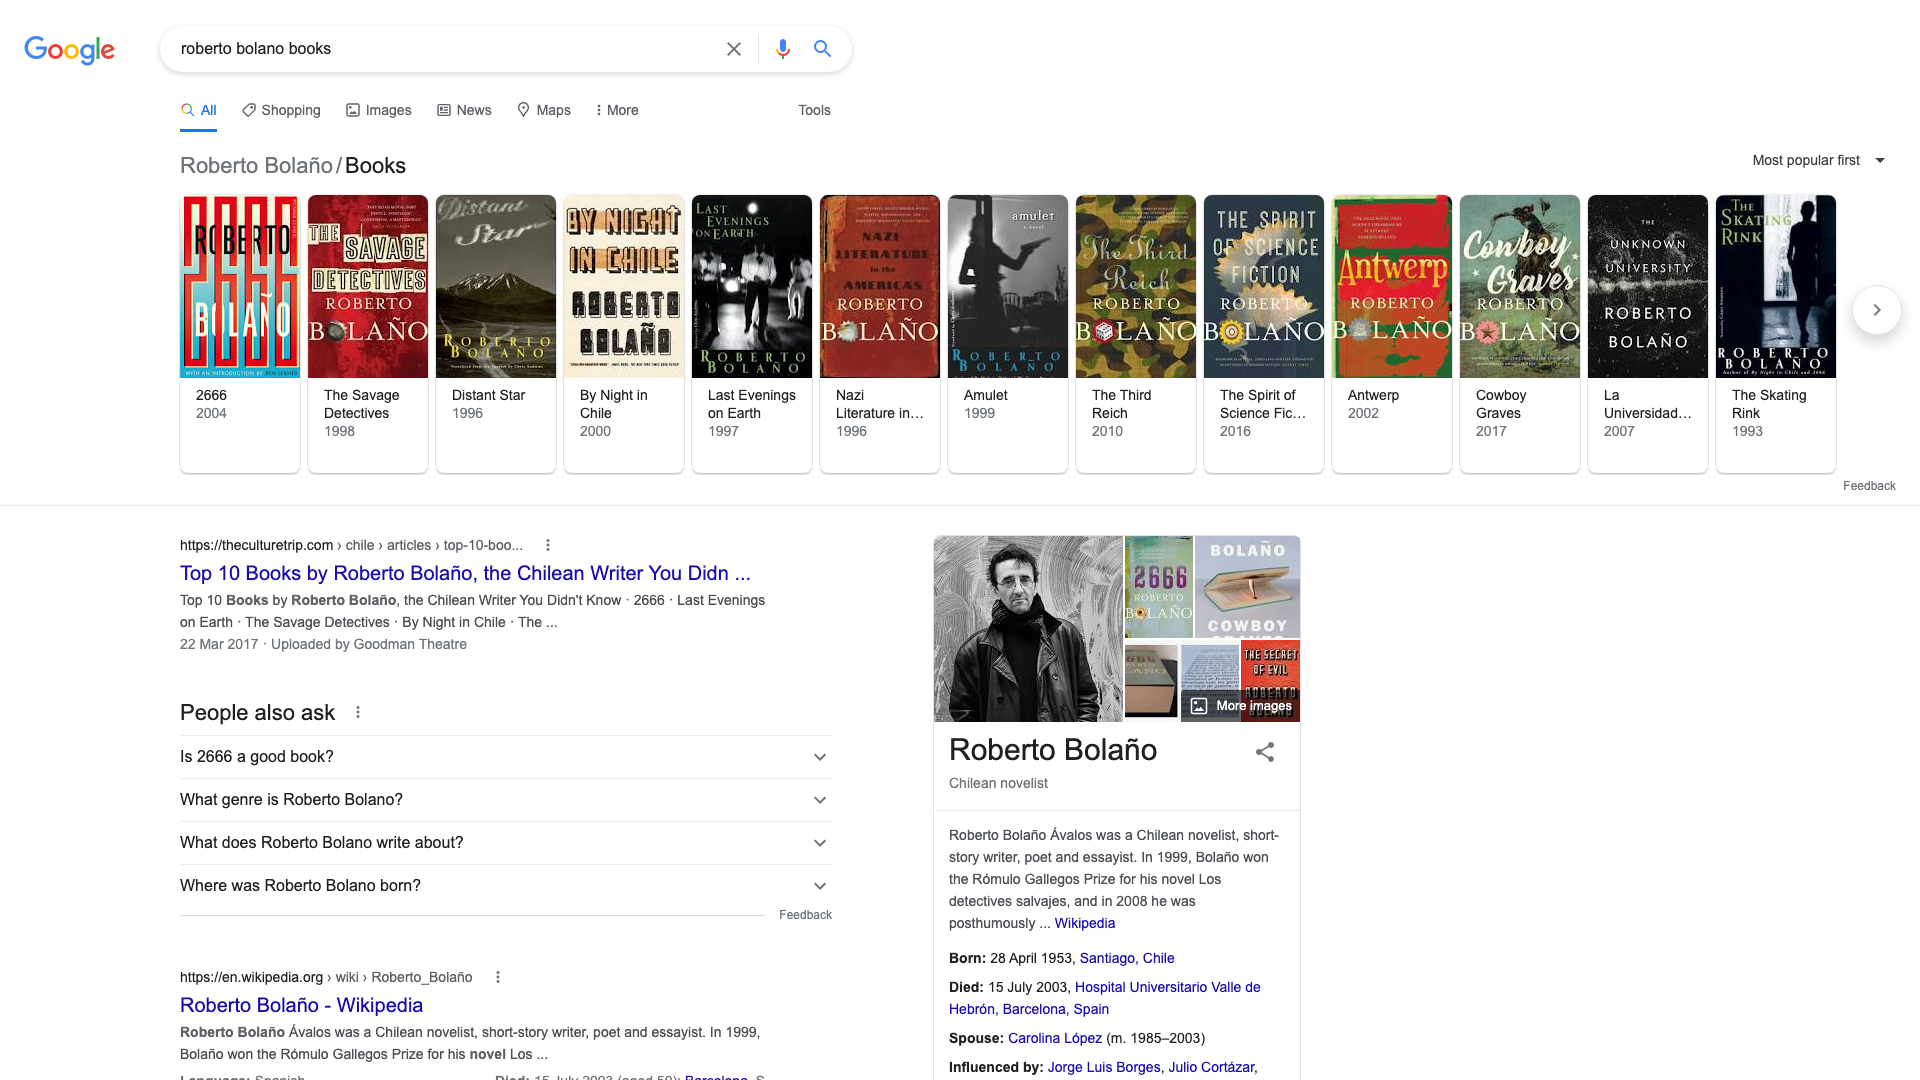Click Feedback under People also ask
This screenshot has width=1920, height=1080.
805,915
